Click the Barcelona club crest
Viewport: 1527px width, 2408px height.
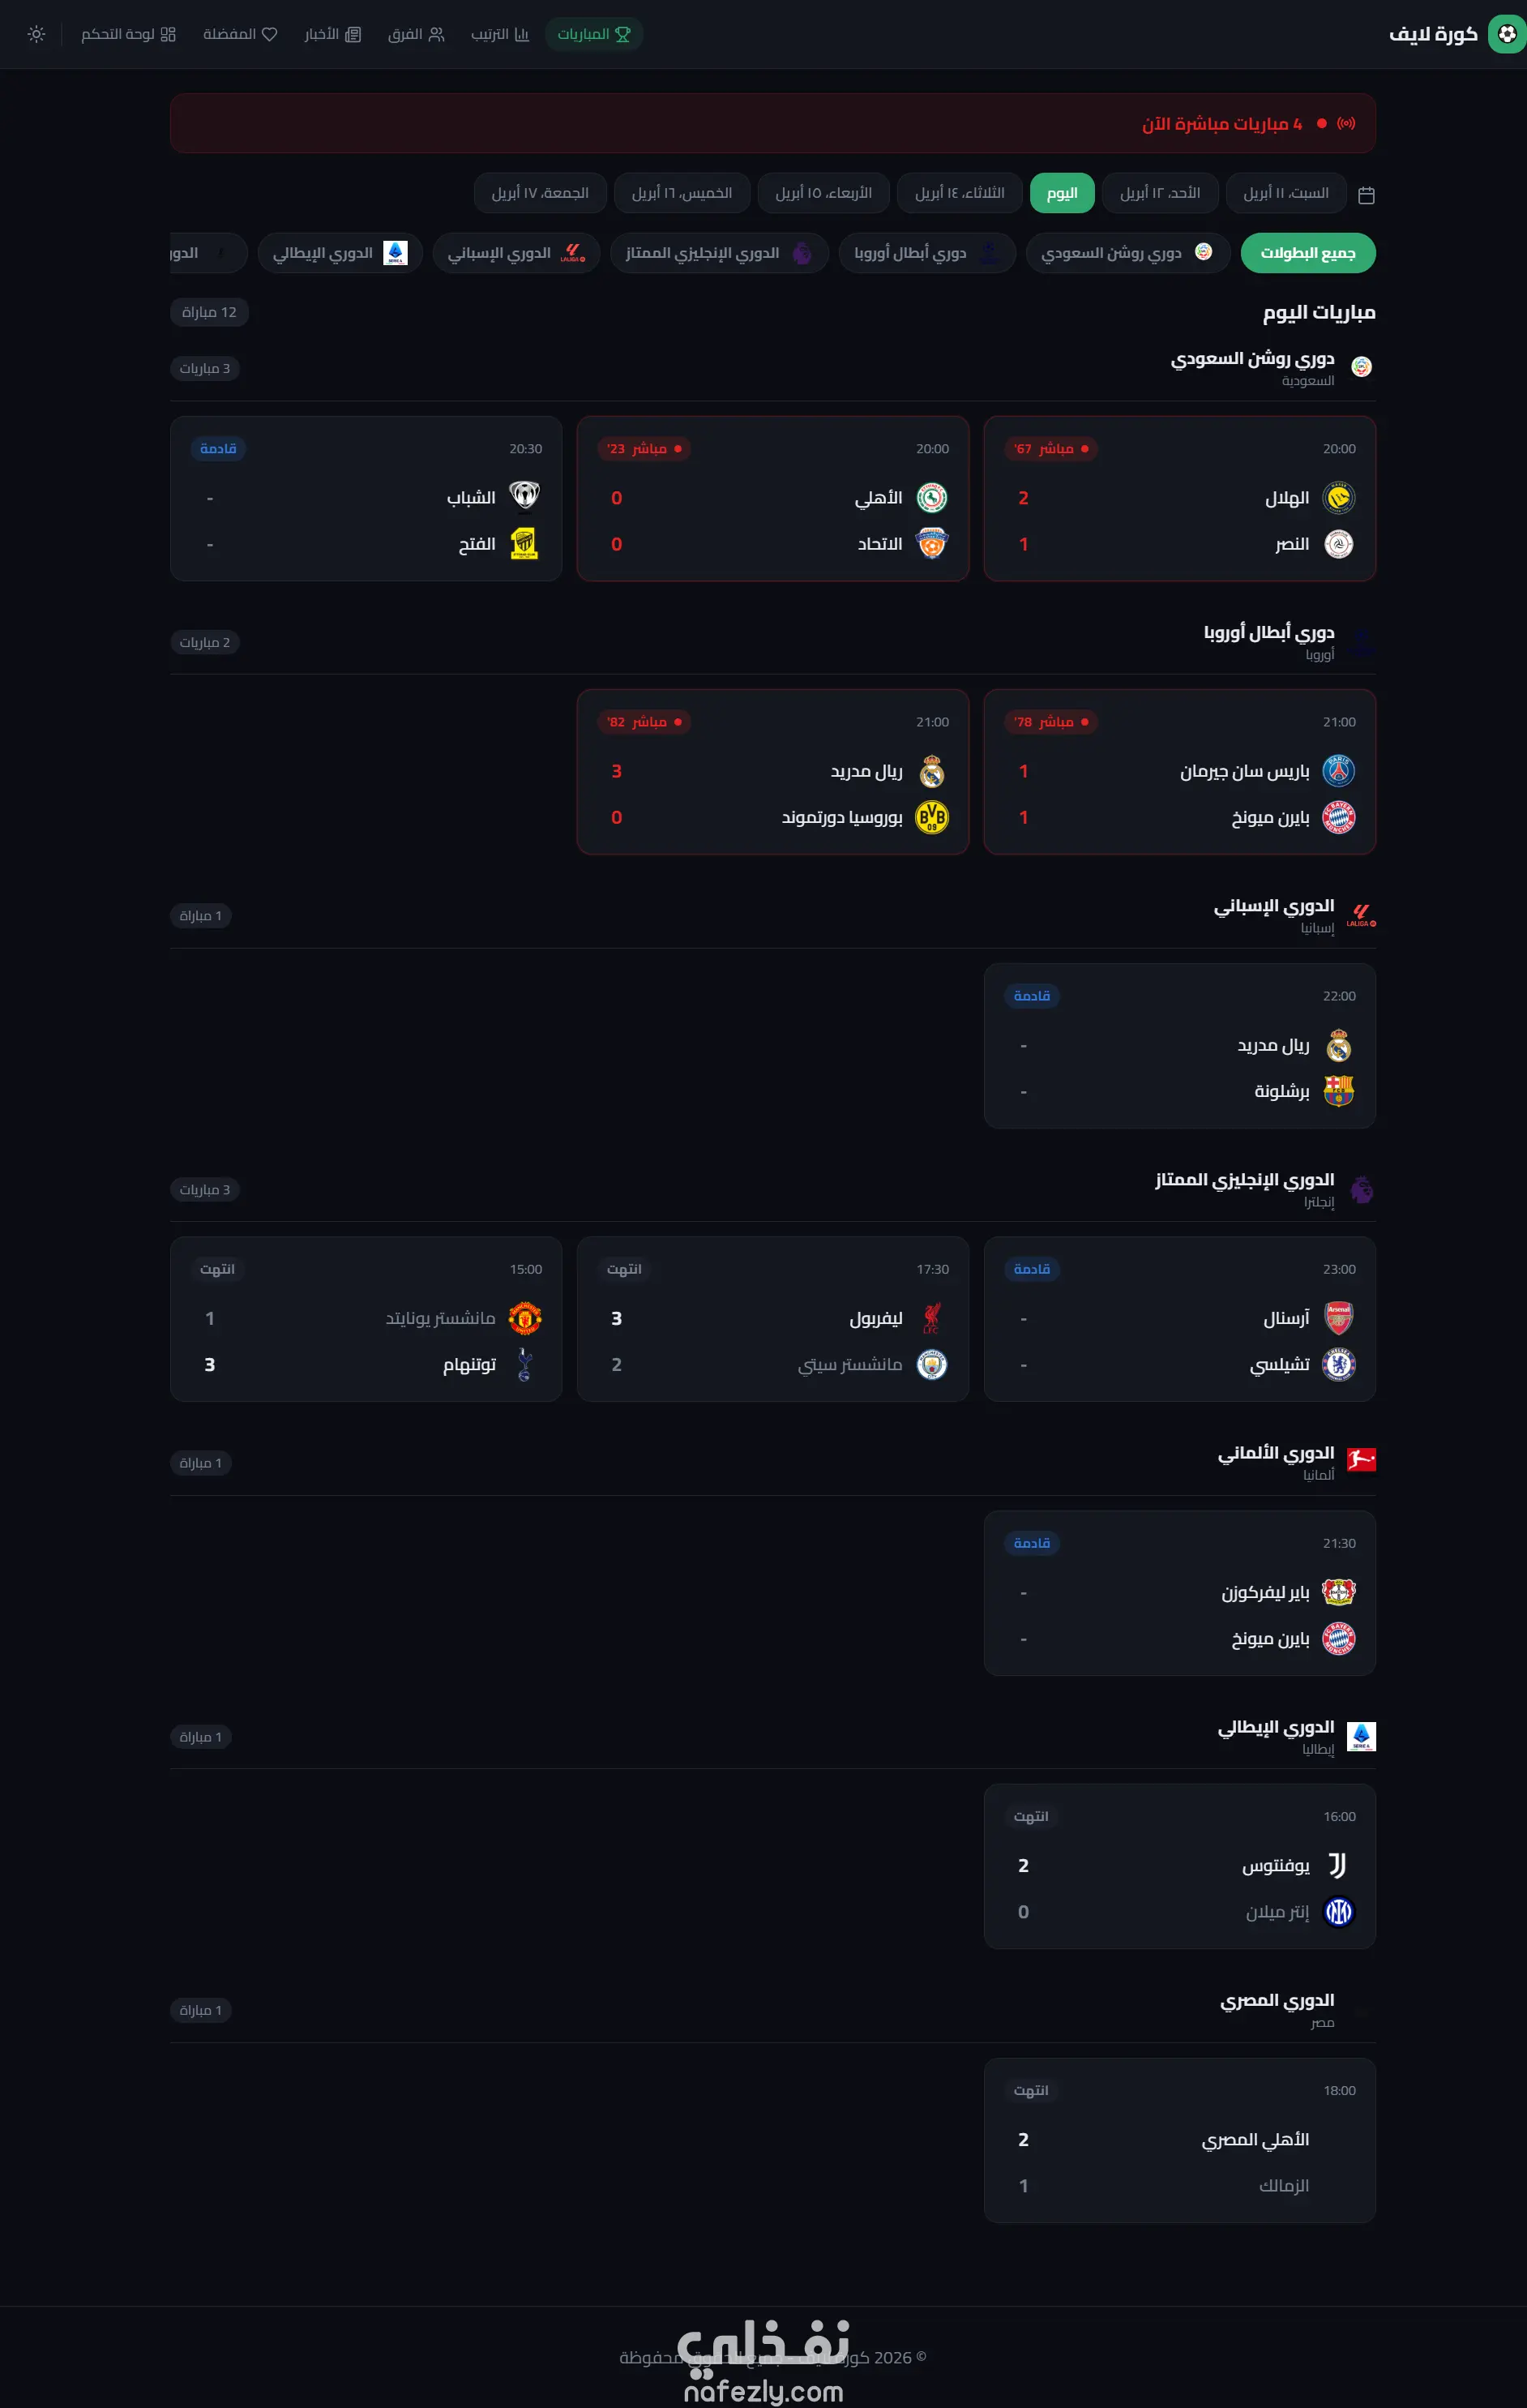tap(1338, 1091)
